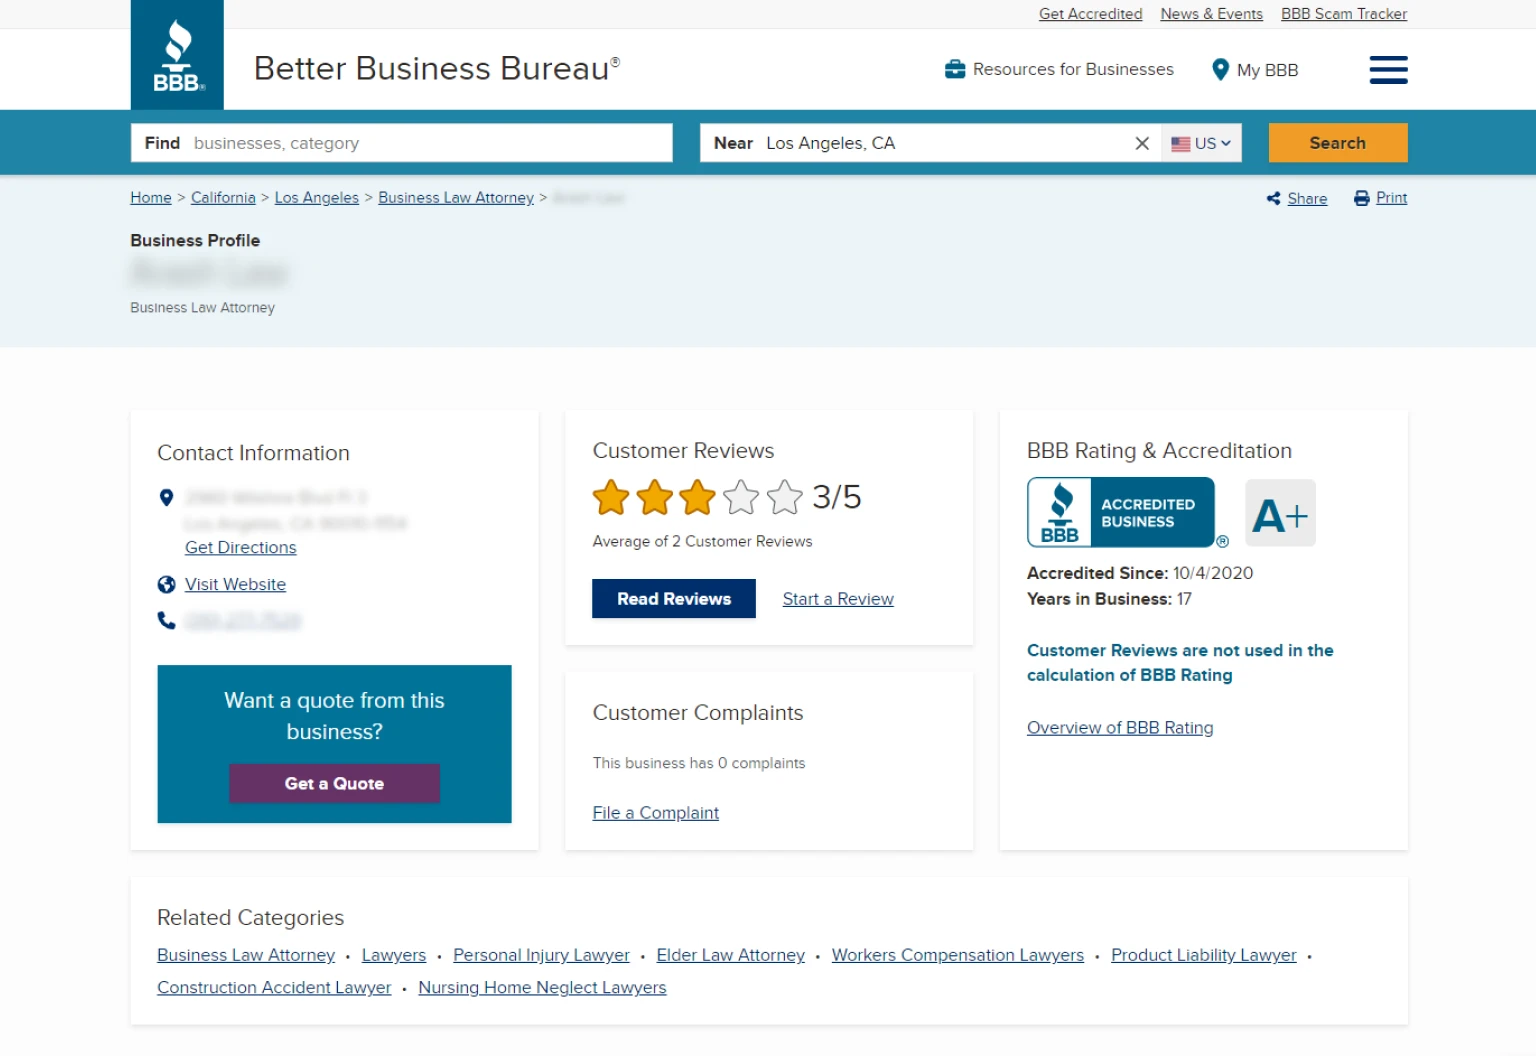This screenshot has height=1056, width=1536.
Task: Click Start a Review link
Action: click(x=838, y=599)
